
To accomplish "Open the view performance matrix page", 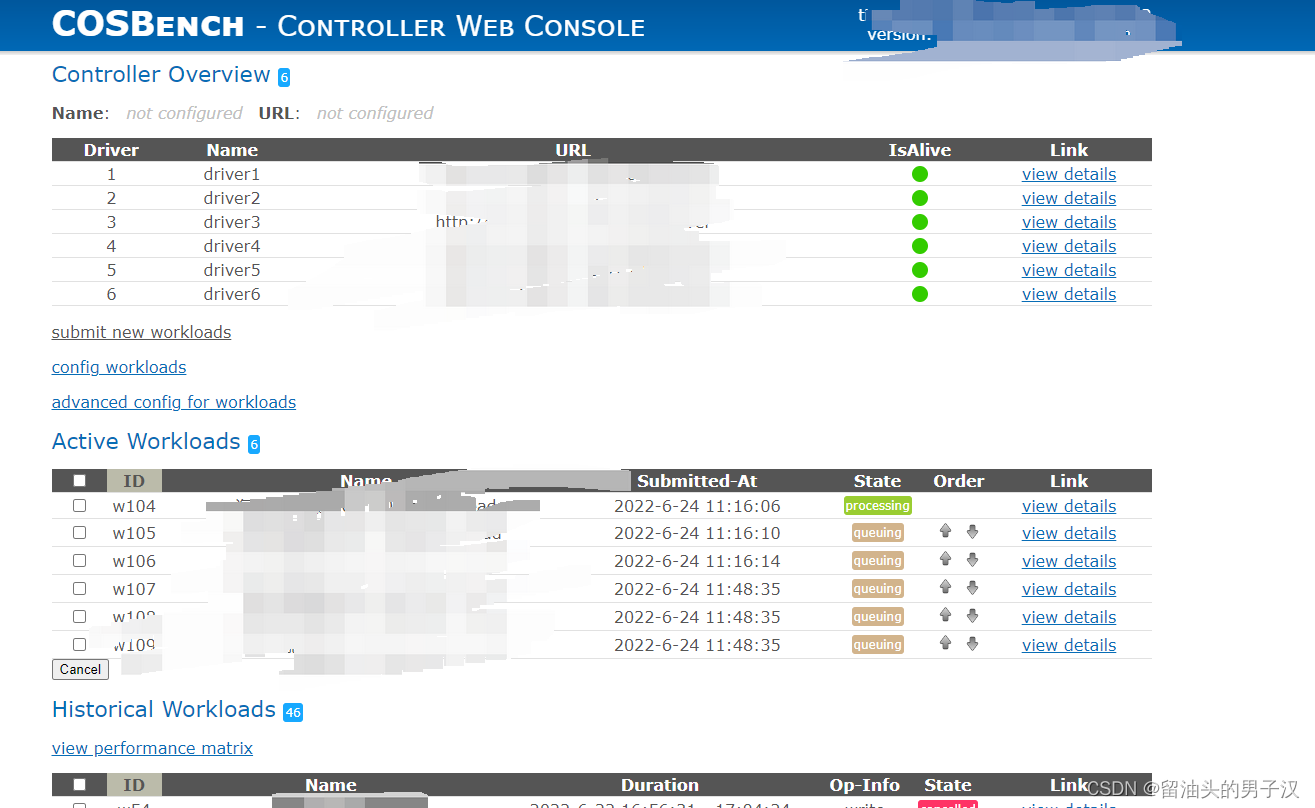I will coord(152,747).
